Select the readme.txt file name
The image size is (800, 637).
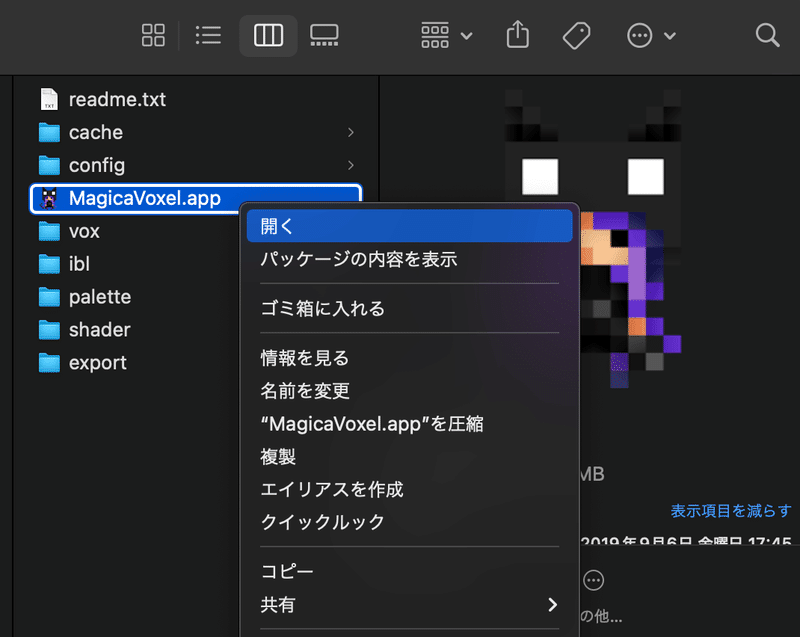point(117,99)
